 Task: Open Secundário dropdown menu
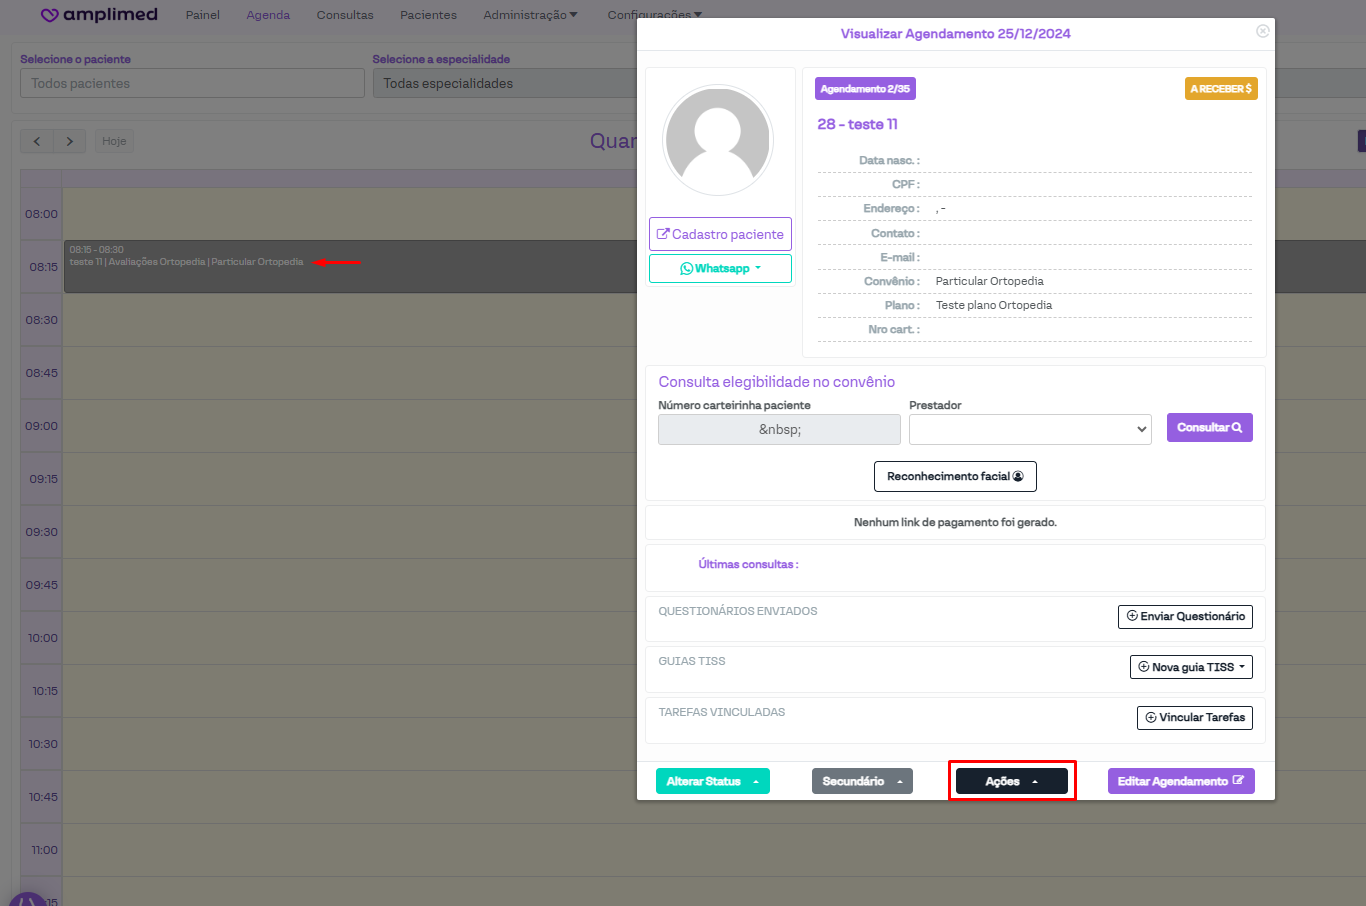pos(862,781)
